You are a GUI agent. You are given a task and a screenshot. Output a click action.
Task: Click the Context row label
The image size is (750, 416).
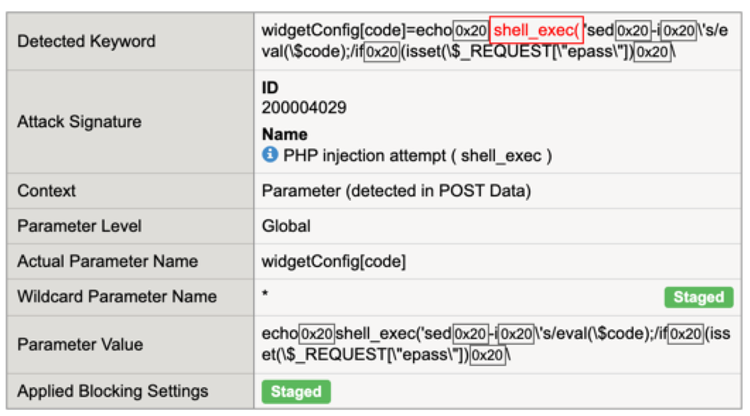pos(47,190)
